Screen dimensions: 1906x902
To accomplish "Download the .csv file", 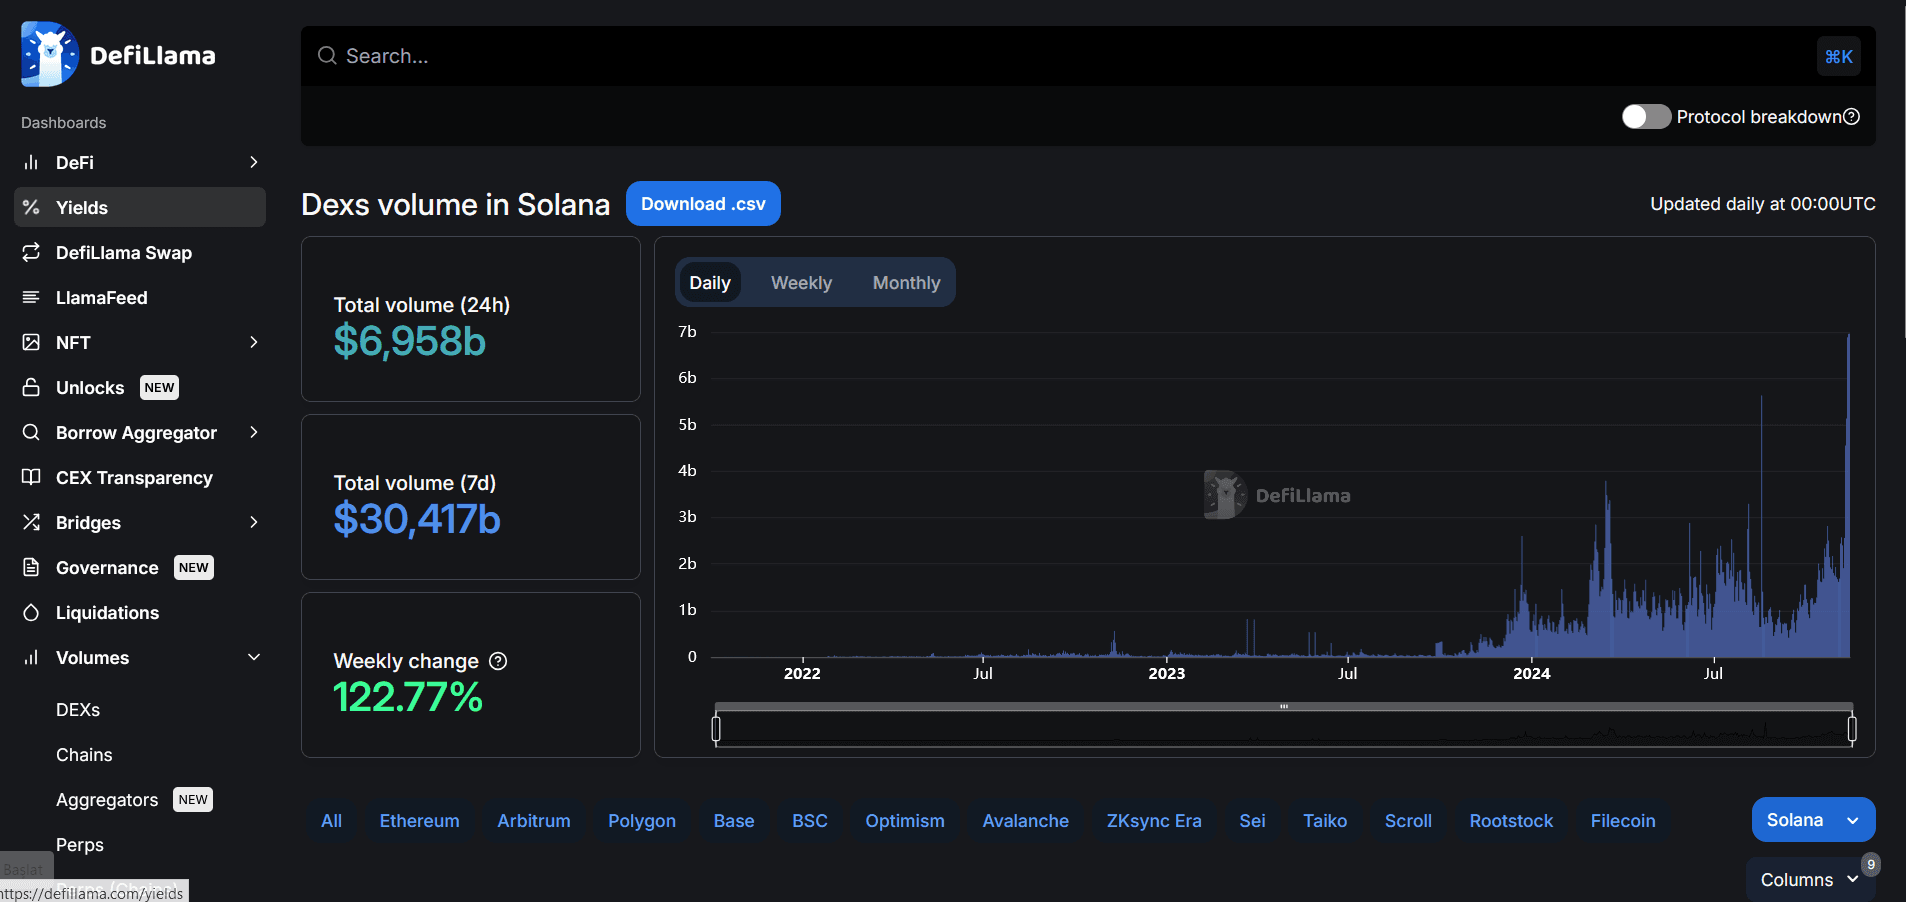I will click(x=703, y=204).
